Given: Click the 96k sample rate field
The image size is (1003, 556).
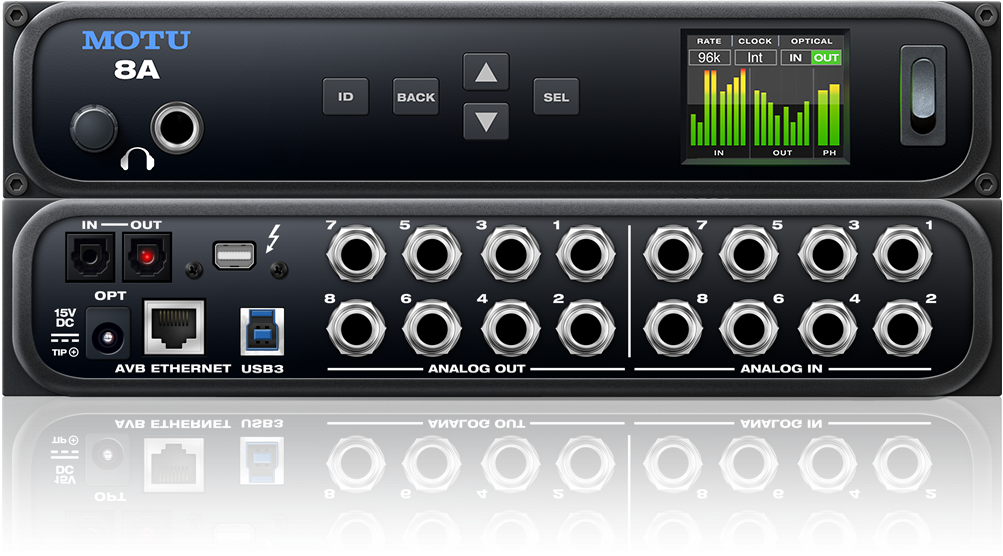Looking at the screenshot, I should click(x=709, y=58).
